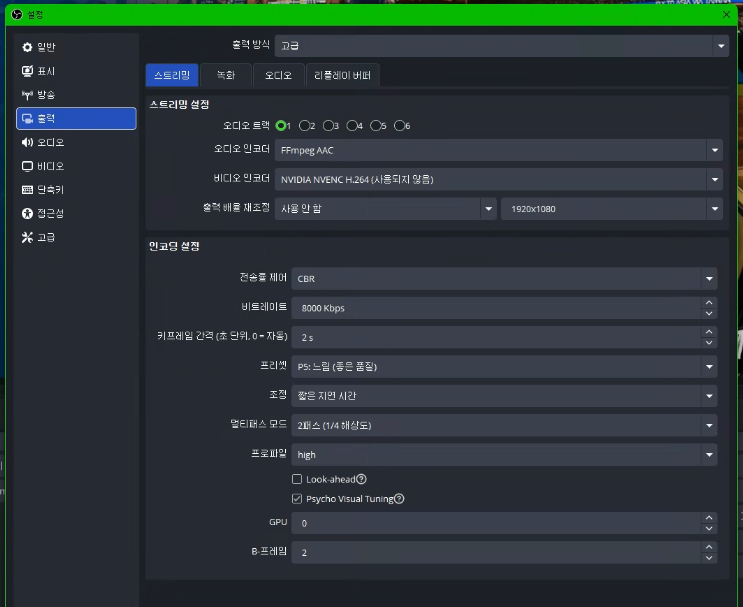Uncheck Psycho Visual Tuning
This screenshot has width=743, height=607.
point(297,498)
